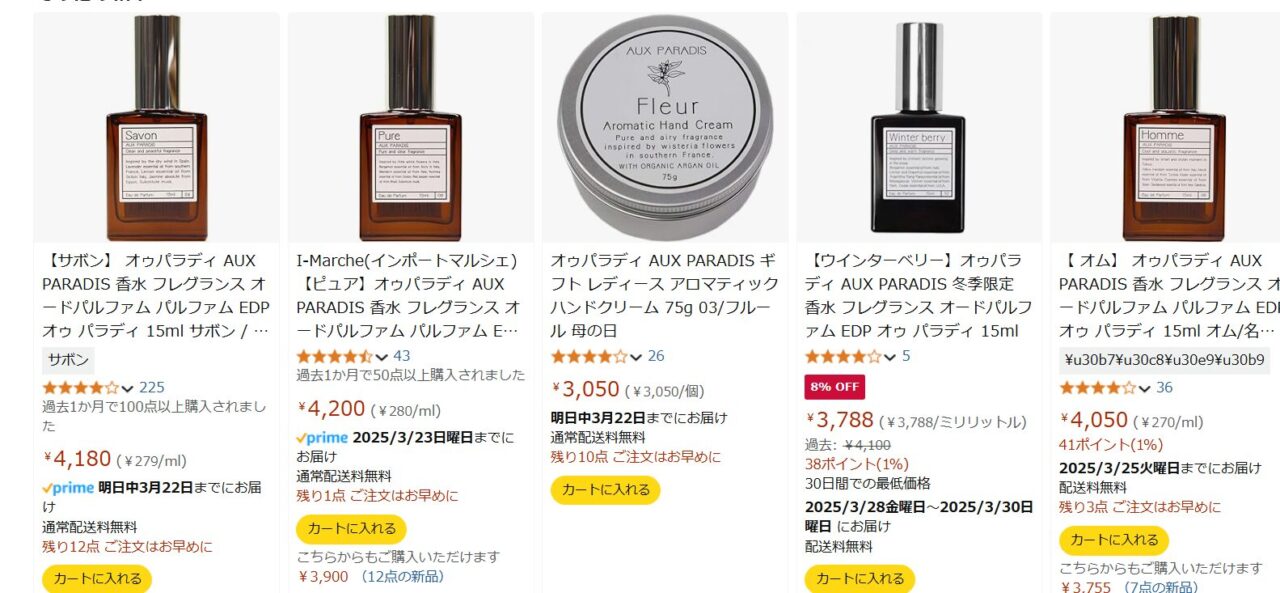This screenshot has height=593, width=1280.
Task: Add the Fleur hand cream to cart
Action: click(606, 489)
